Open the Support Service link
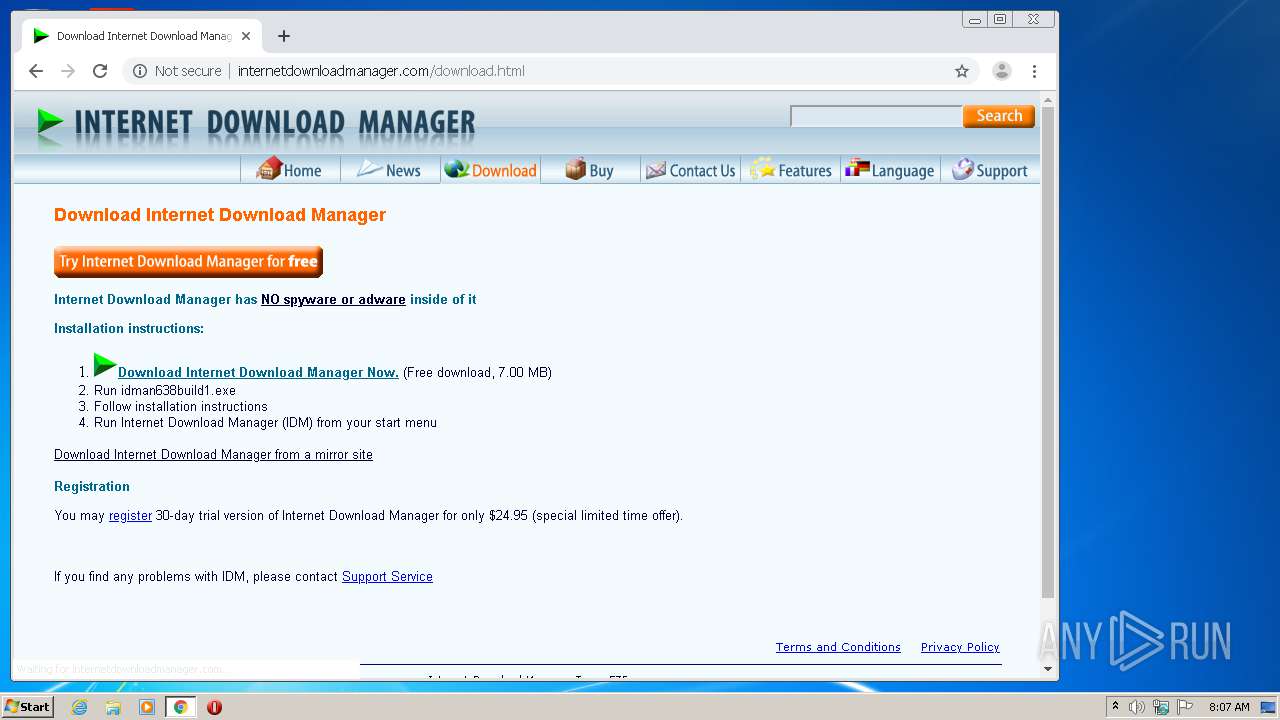The width and height of the screenshot is (1280, 720). 387,577
